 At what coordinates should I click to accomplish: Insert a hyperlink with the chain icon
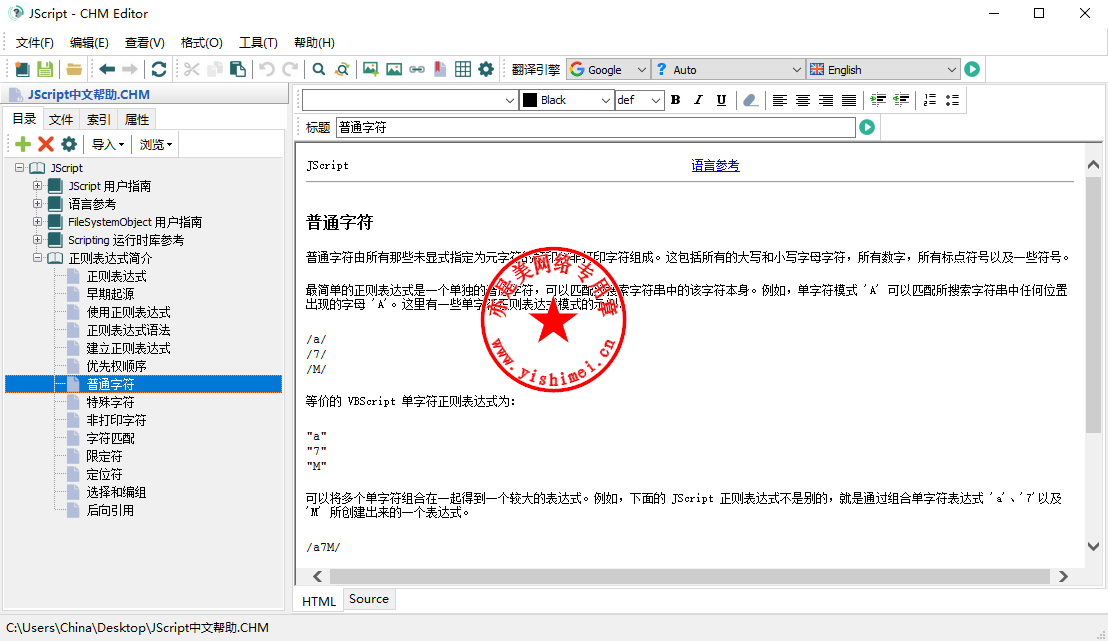417,69
